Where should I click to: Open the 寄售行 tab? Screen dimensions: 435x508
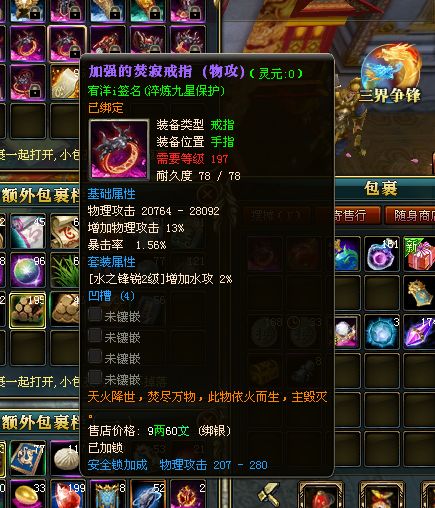tap(358, 216)
